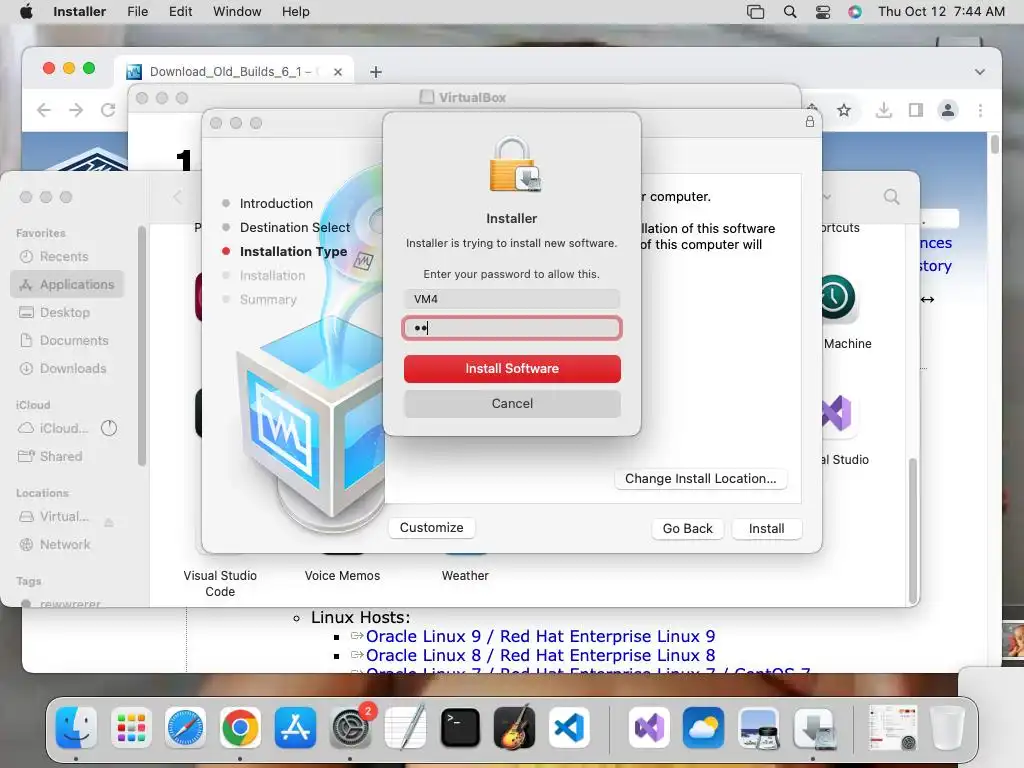This screenshot has width=1024, height=768.
Task: Open TextEdit from the Dock
Action: (405, 727)
